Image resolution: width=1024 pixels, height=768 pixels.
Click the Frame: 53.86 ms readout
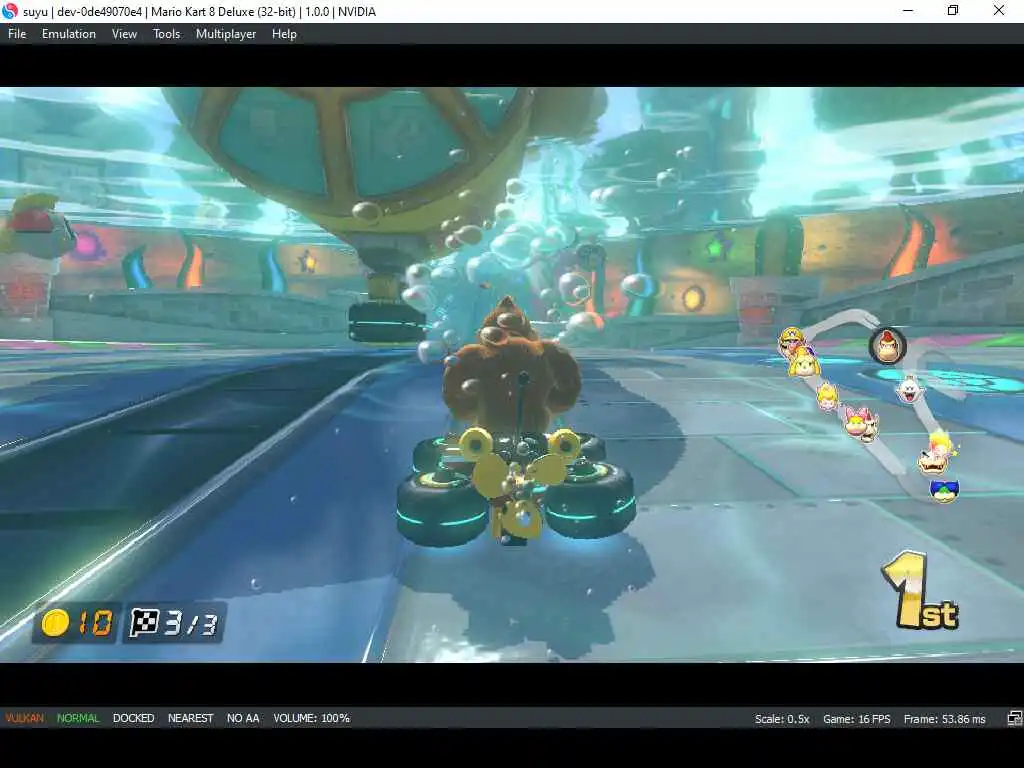tap(944, 719)
